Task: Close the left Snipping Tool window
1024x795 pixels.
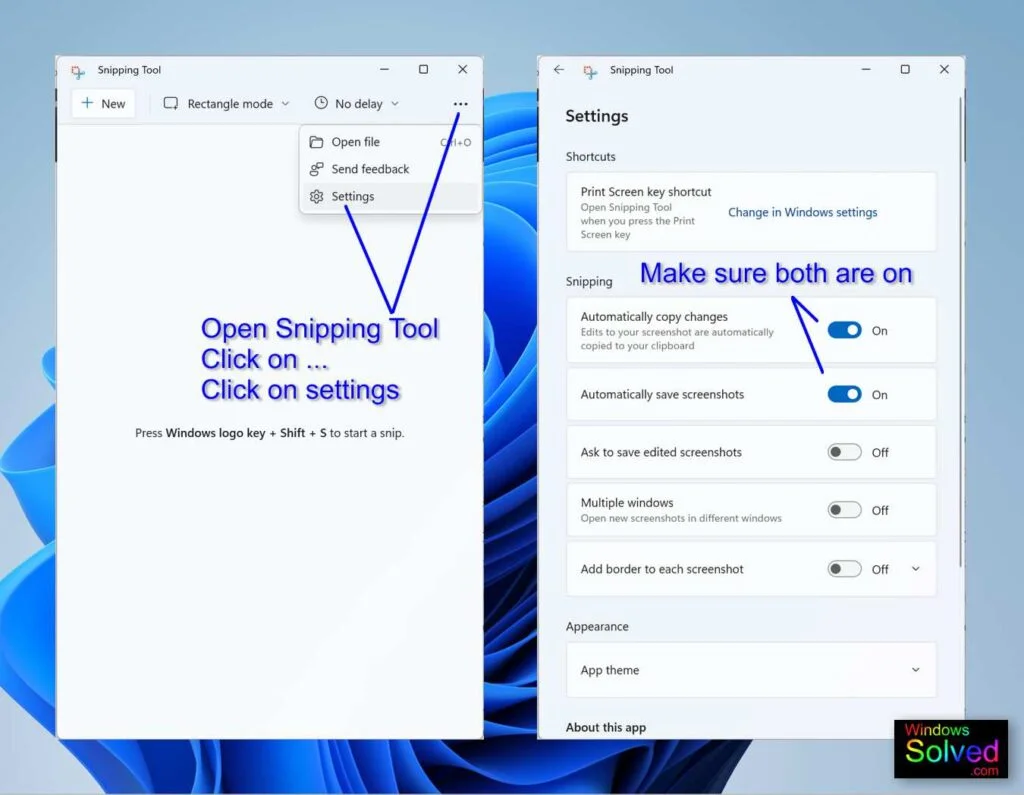Action: coord(462,69)
